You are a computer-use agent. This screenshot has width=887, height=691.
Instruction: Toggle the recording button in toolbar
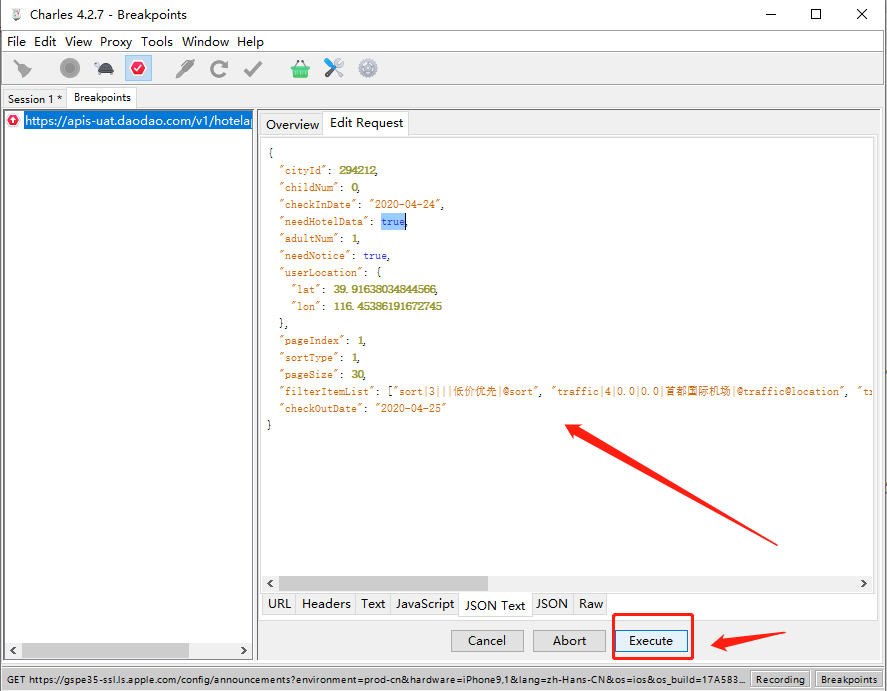point(70,68)
